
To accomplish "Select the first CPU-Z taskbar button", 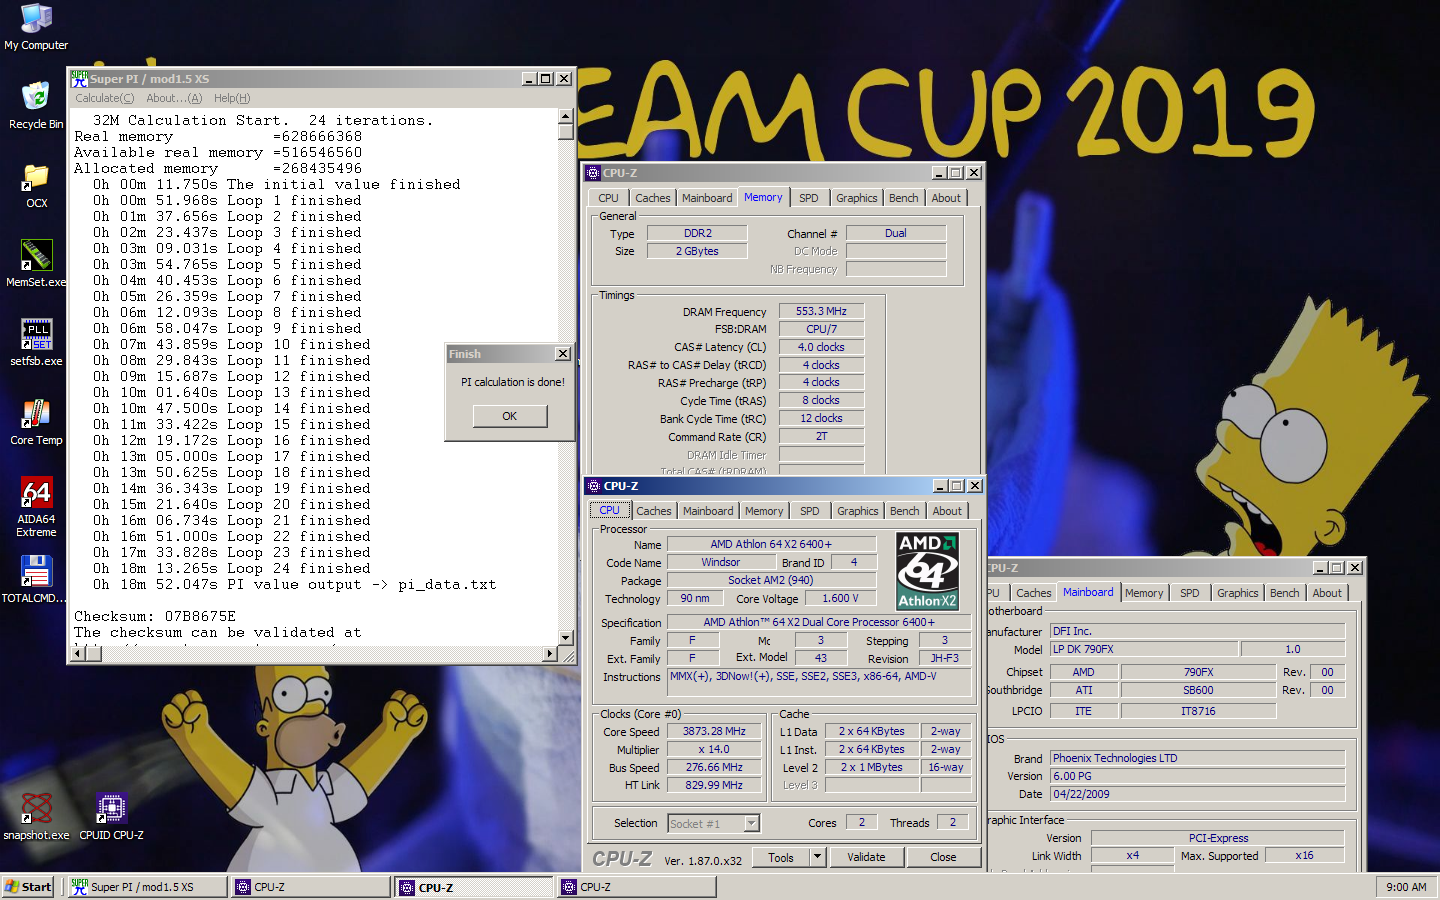I will [x=310, y=887].
